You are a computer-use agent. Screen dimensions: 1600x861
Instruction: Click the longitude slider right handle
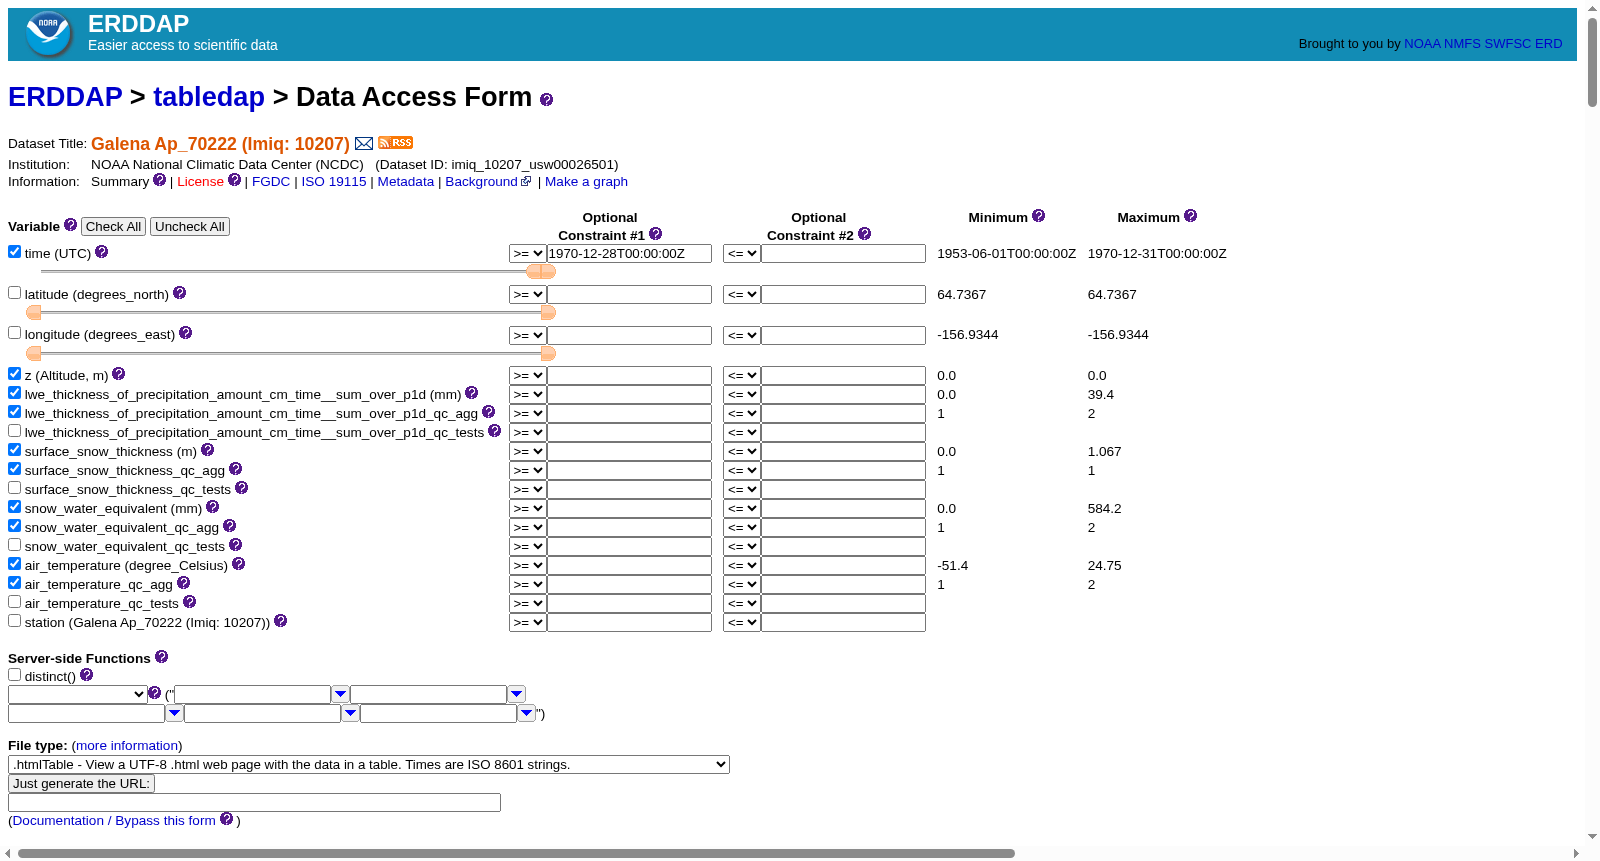[548, 353]
